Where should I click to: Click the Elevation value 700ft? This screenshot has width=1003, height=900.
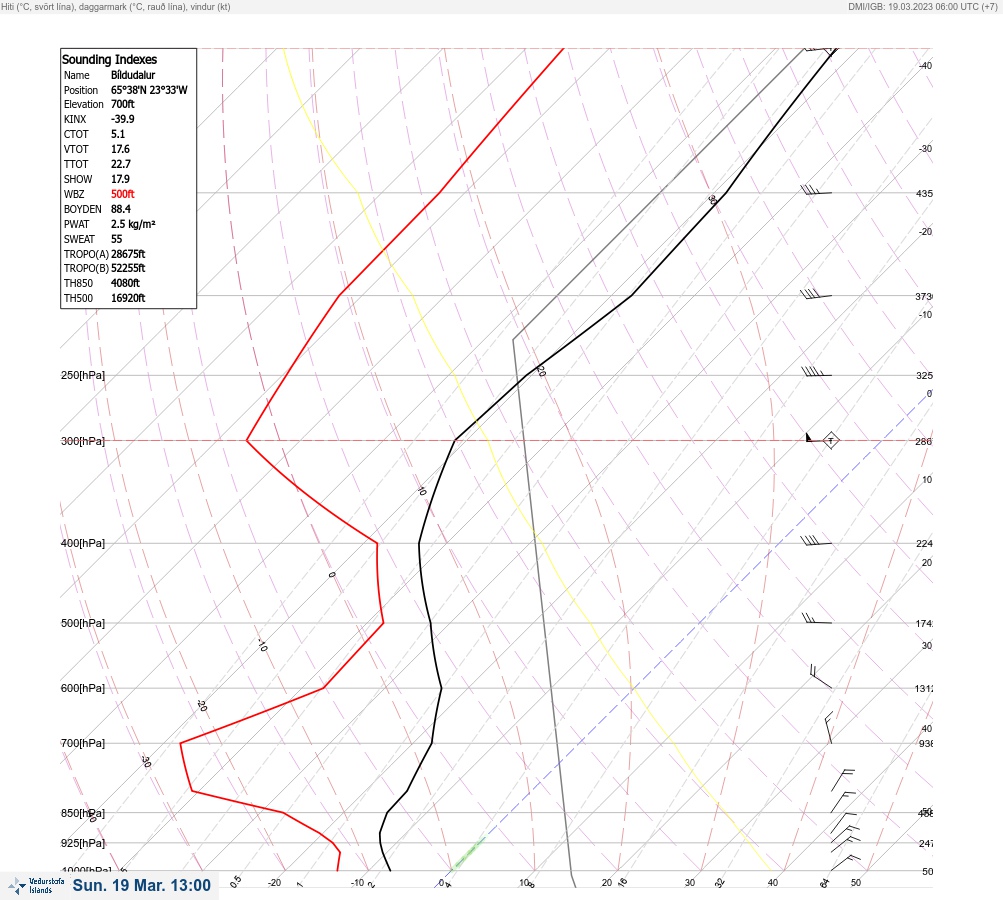coord(123,104)
